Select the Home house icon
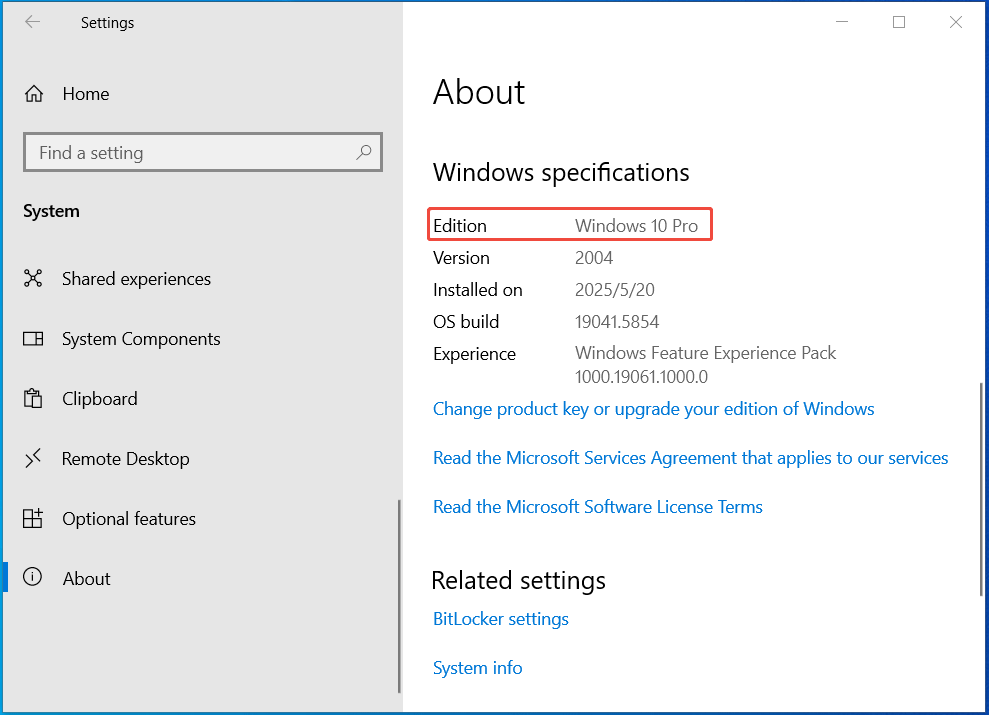Screen dimensions: 989x715 coord(33,93)
